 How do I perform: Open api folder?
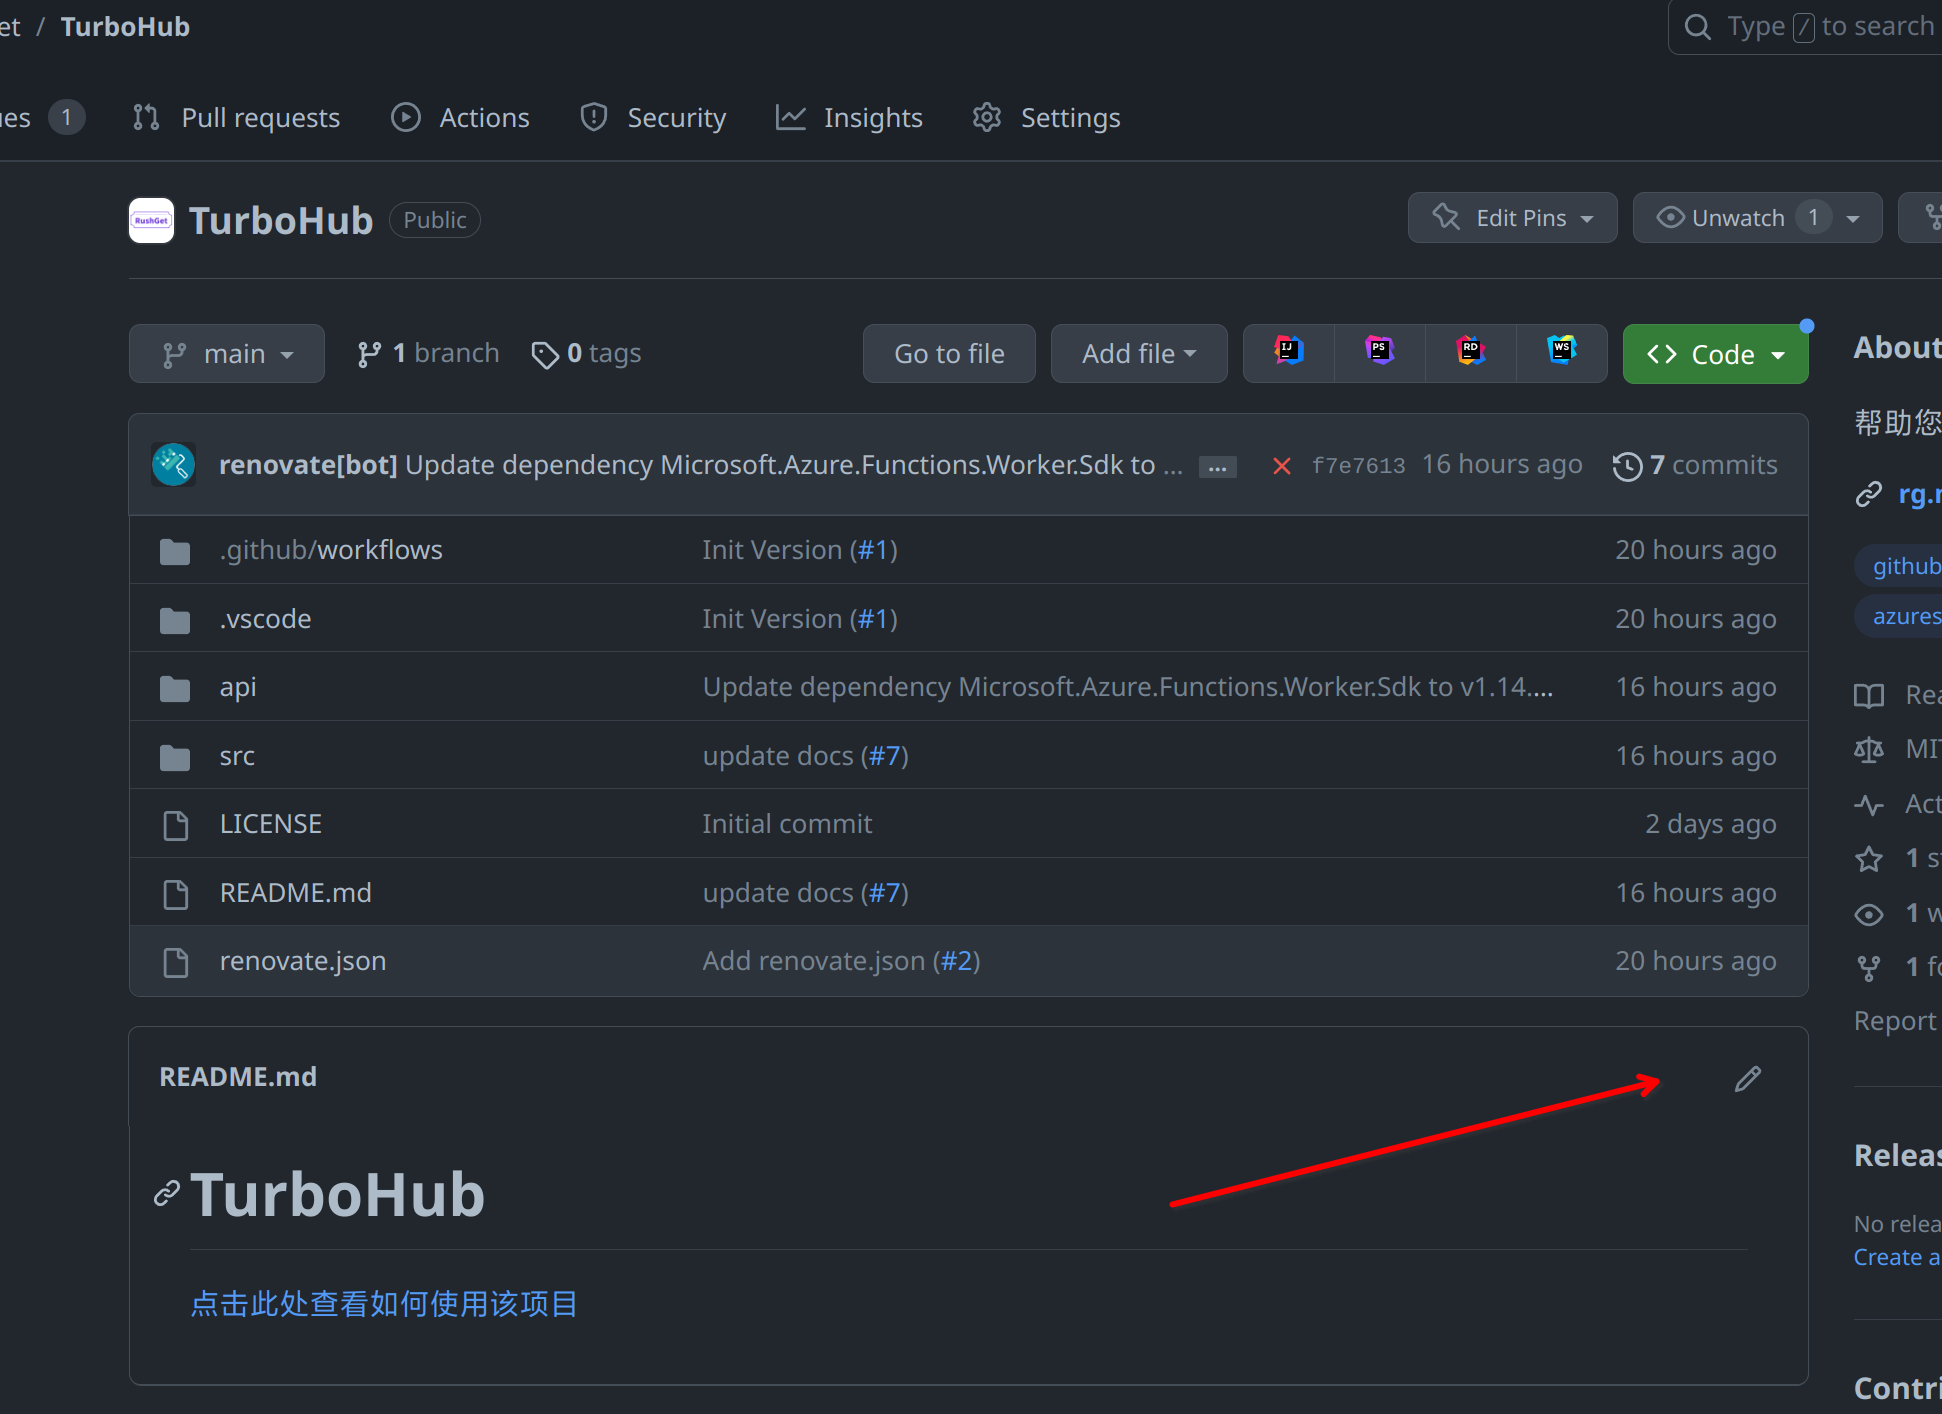[x=238, y=687]
